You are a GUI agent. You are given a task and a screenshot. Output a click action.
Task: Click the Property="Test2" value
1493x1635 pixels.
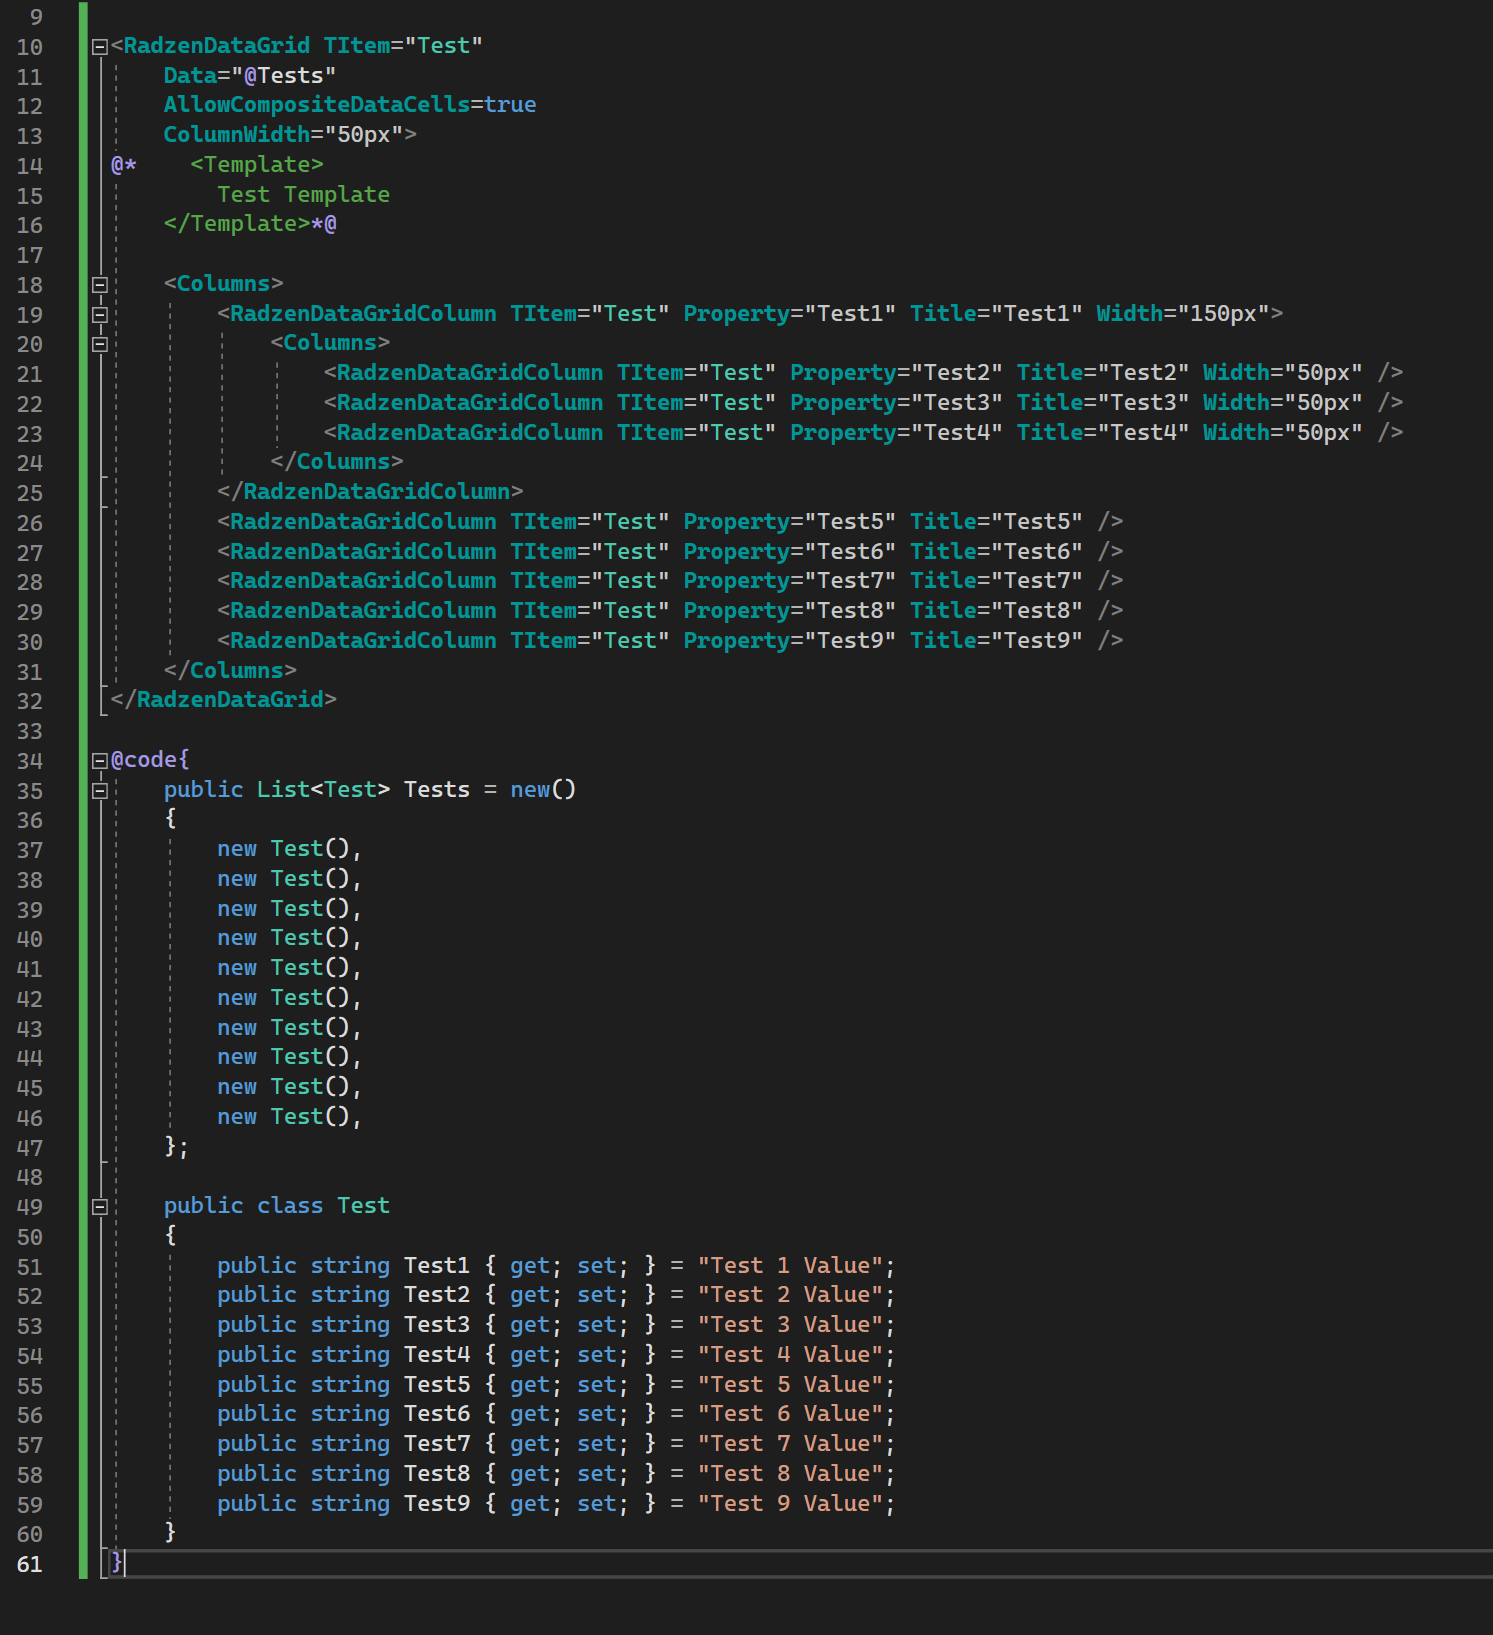pos(957,373)
